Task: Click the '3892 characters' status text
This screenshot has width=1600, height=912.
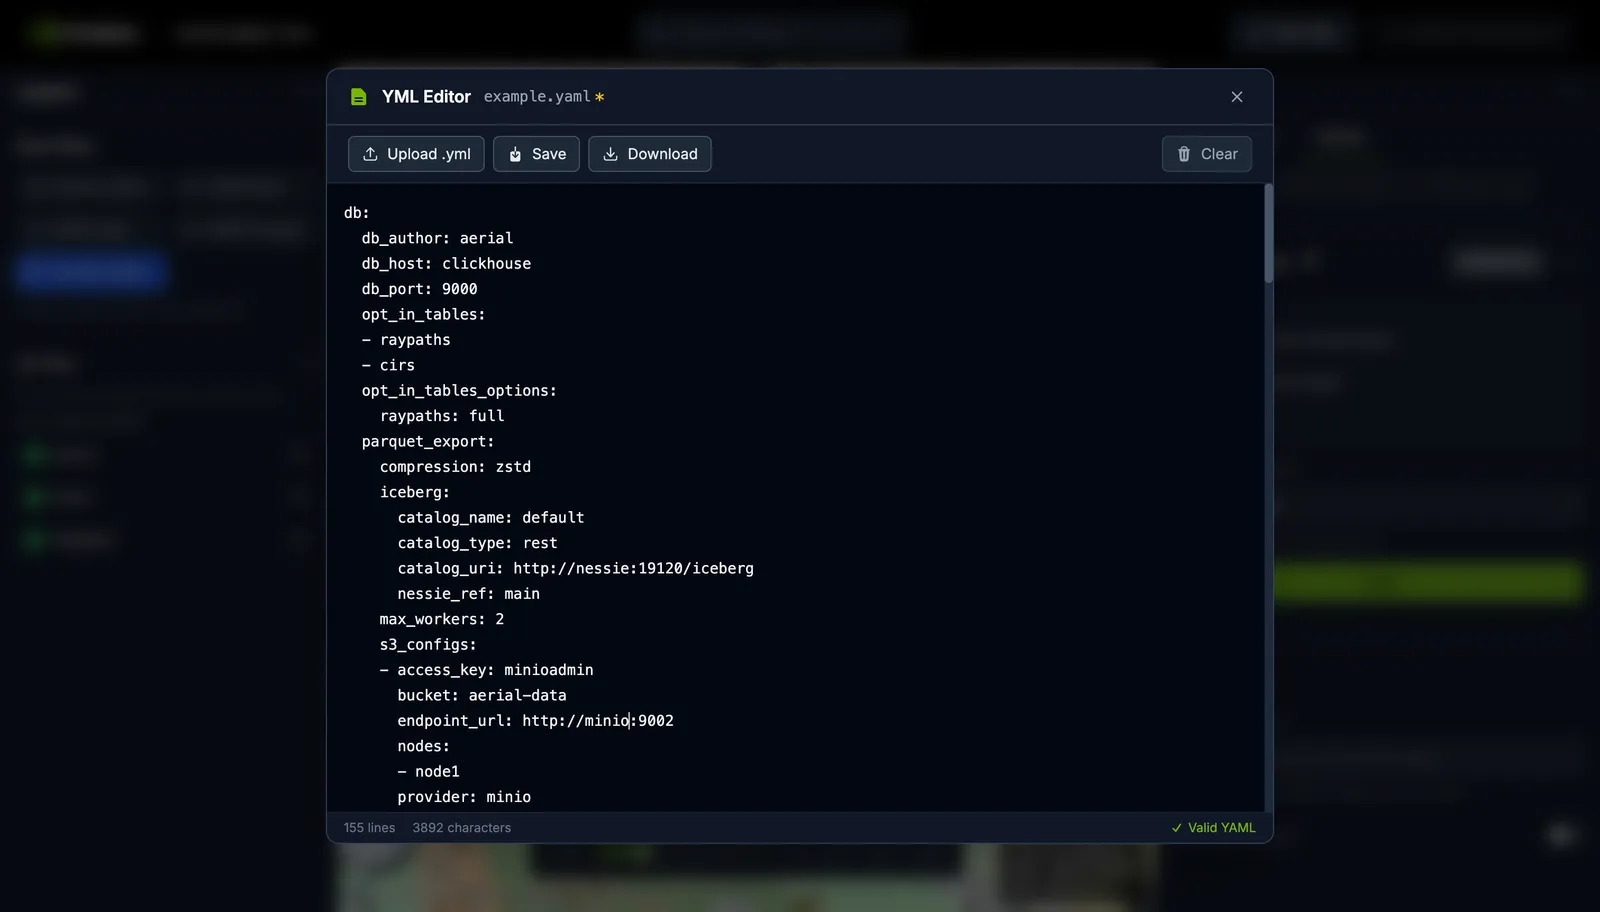Action: click(461, 828)
